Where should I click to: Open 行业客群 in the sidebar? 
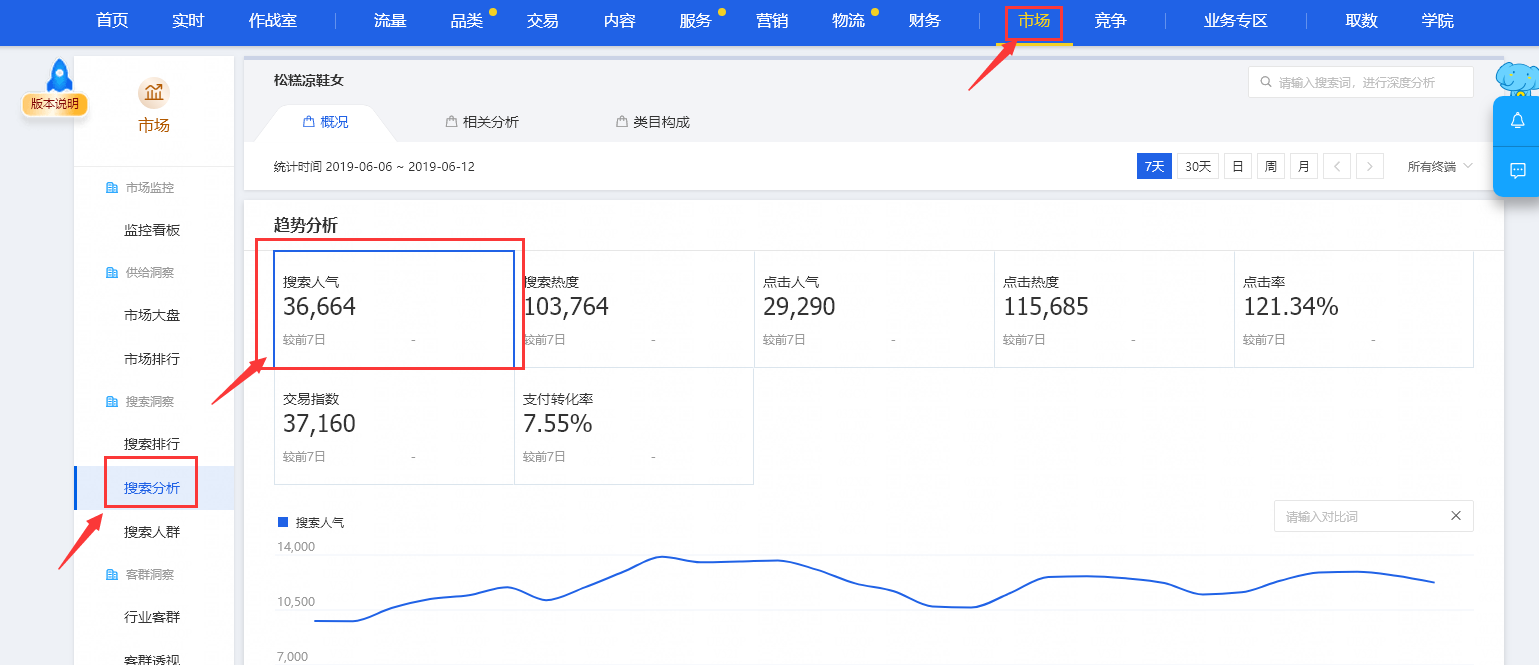pyautogui.click(x=152, y=617)
